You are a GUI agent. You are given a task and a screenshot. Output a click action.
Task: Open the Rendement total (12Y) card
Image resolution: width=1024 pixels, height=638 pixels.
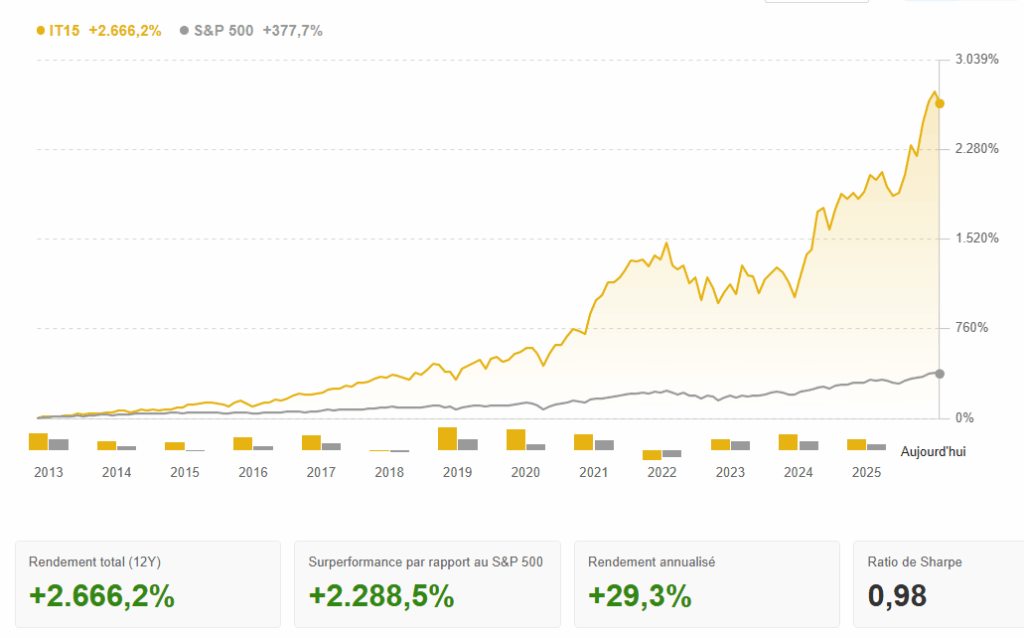coord(148,584)
